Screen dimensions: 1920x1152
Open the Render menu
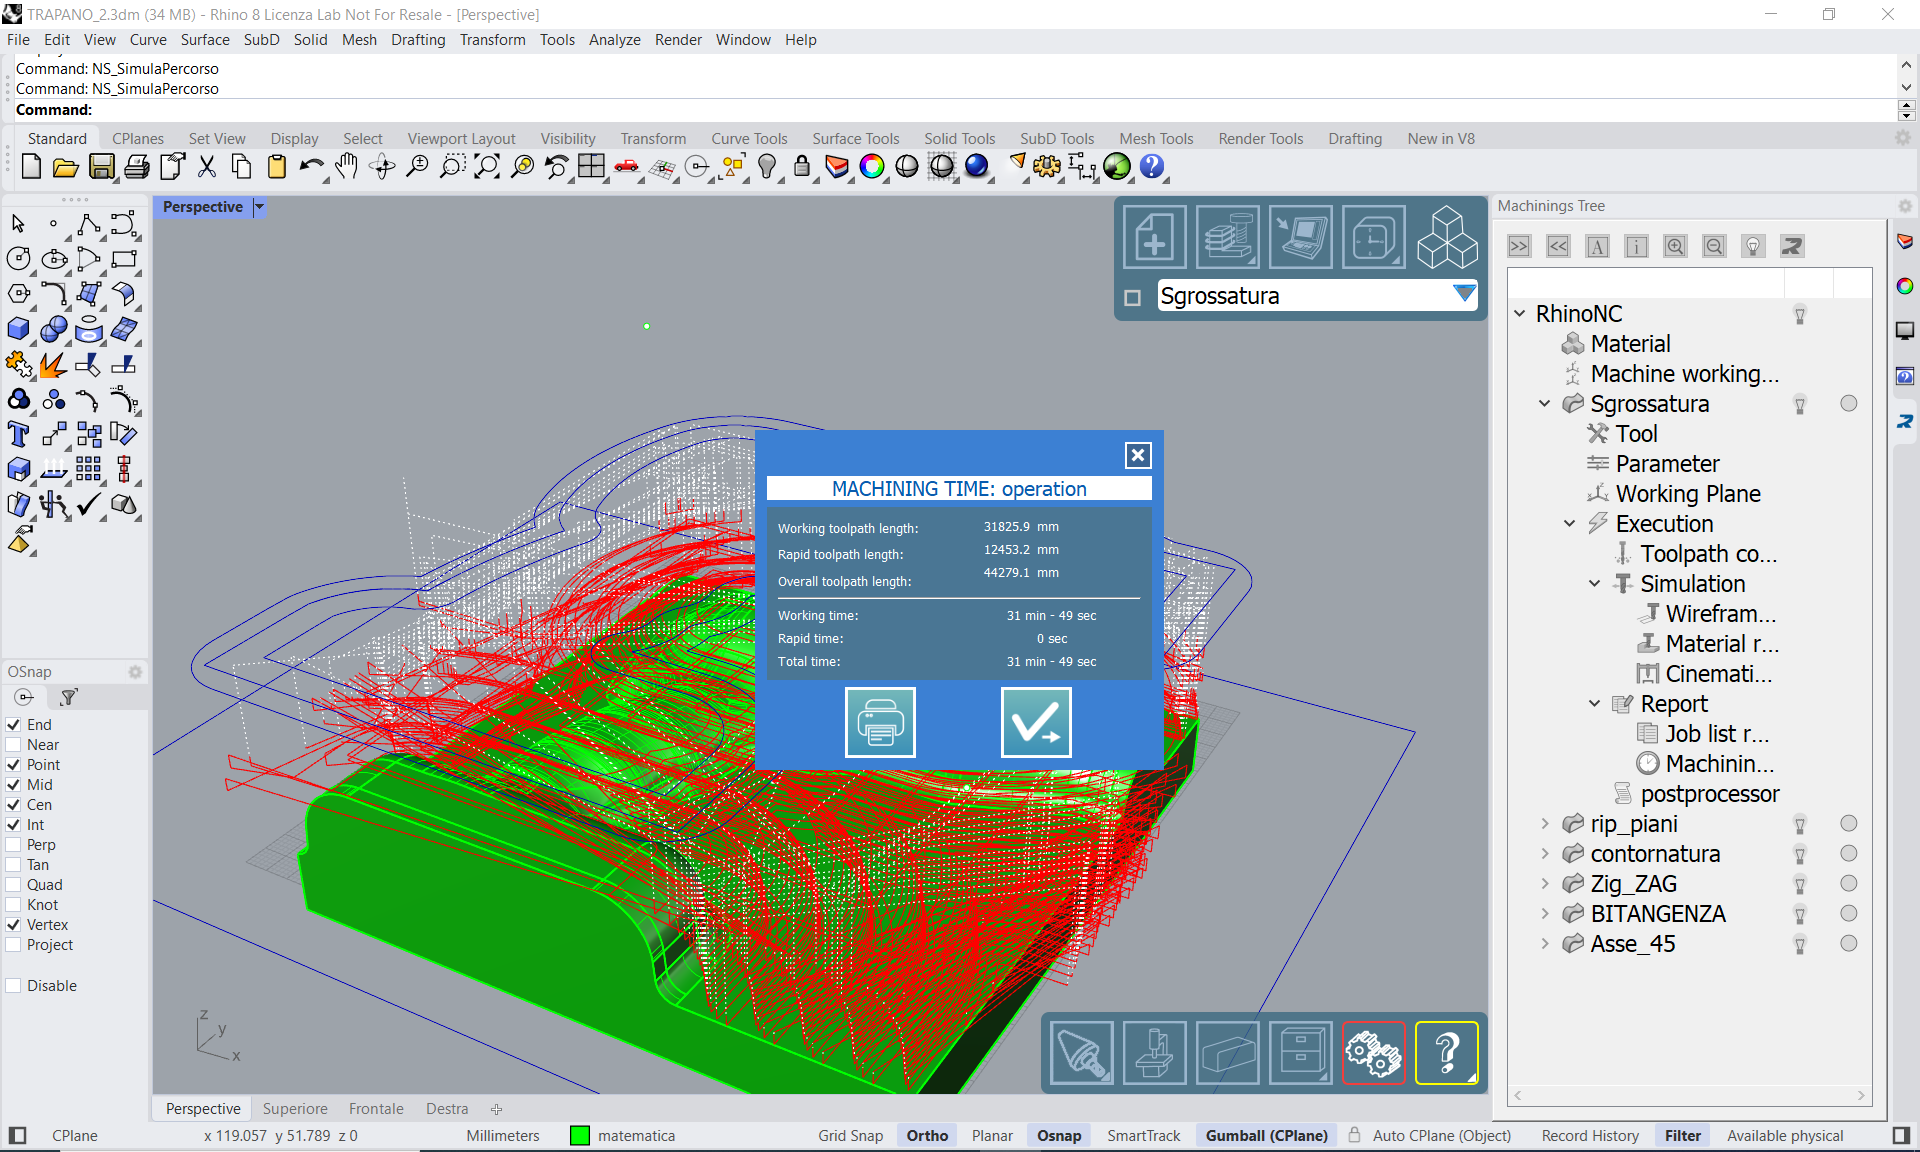678,40
